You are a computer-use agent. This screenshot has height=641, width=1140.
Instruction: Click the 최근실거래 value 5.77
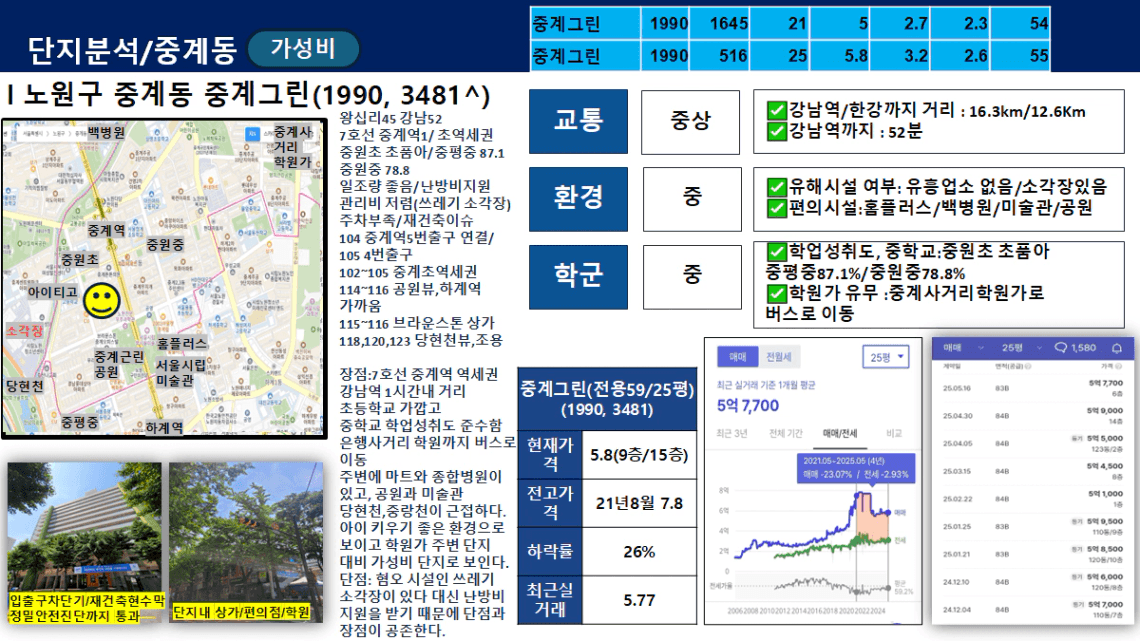click(639, 600)
